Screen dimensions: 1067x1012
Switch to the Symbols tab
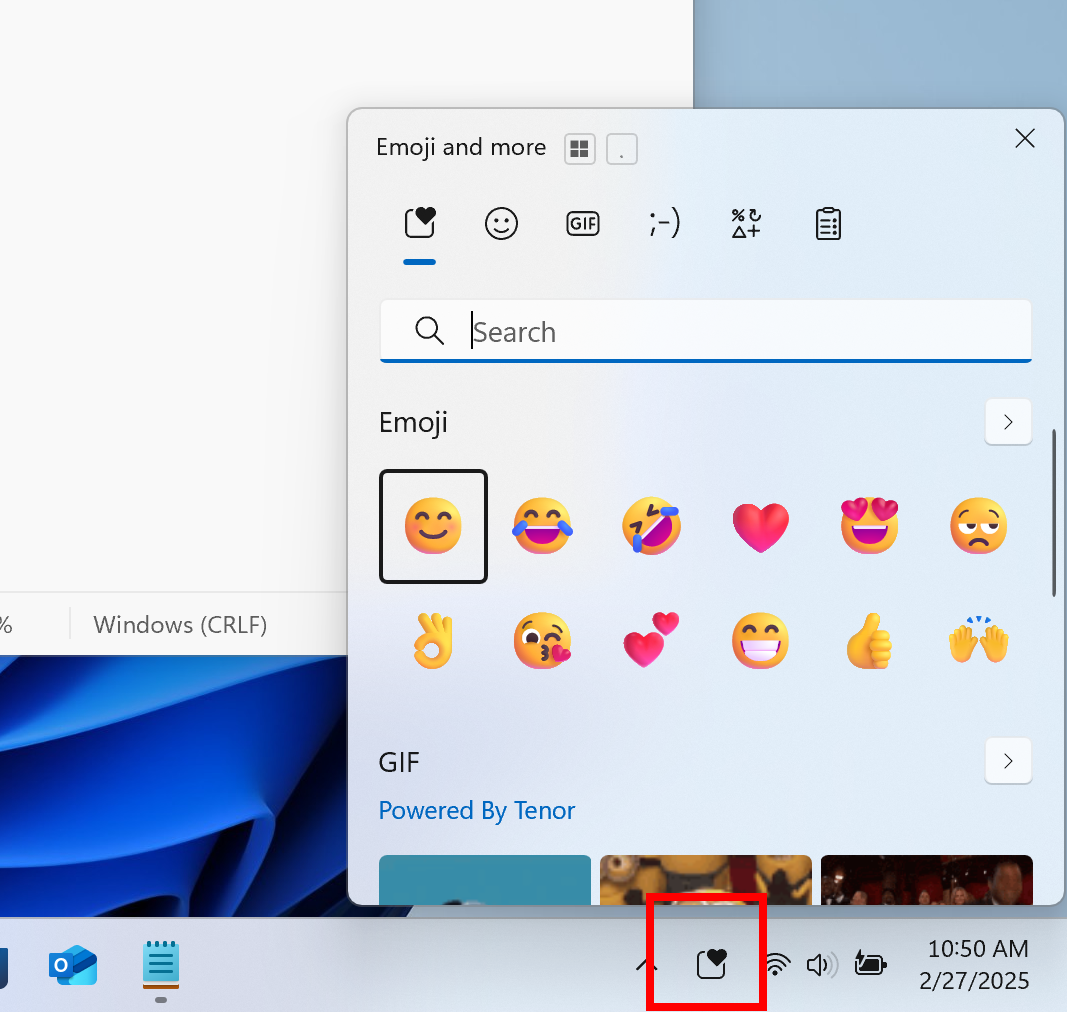click(745, 223)
